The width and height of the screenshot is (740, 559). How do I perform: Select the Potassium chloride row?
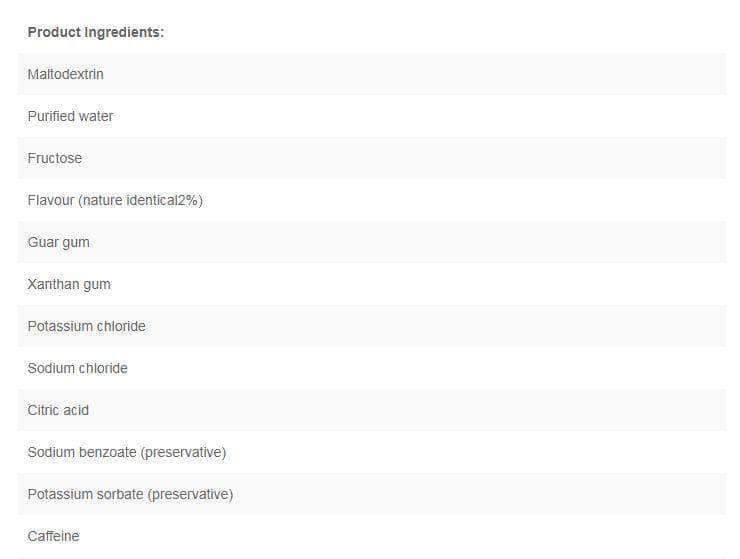[86, 326]
